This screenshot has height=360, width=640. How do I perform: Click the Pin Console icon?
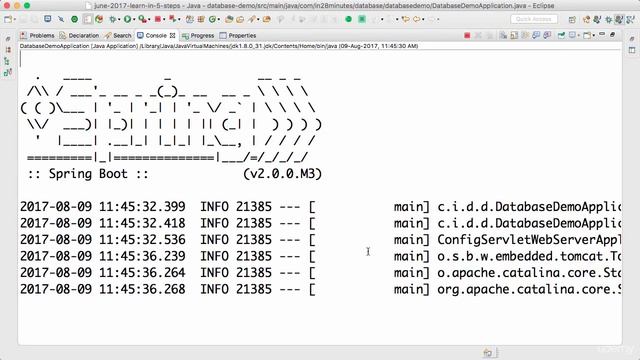pos(561,36)
